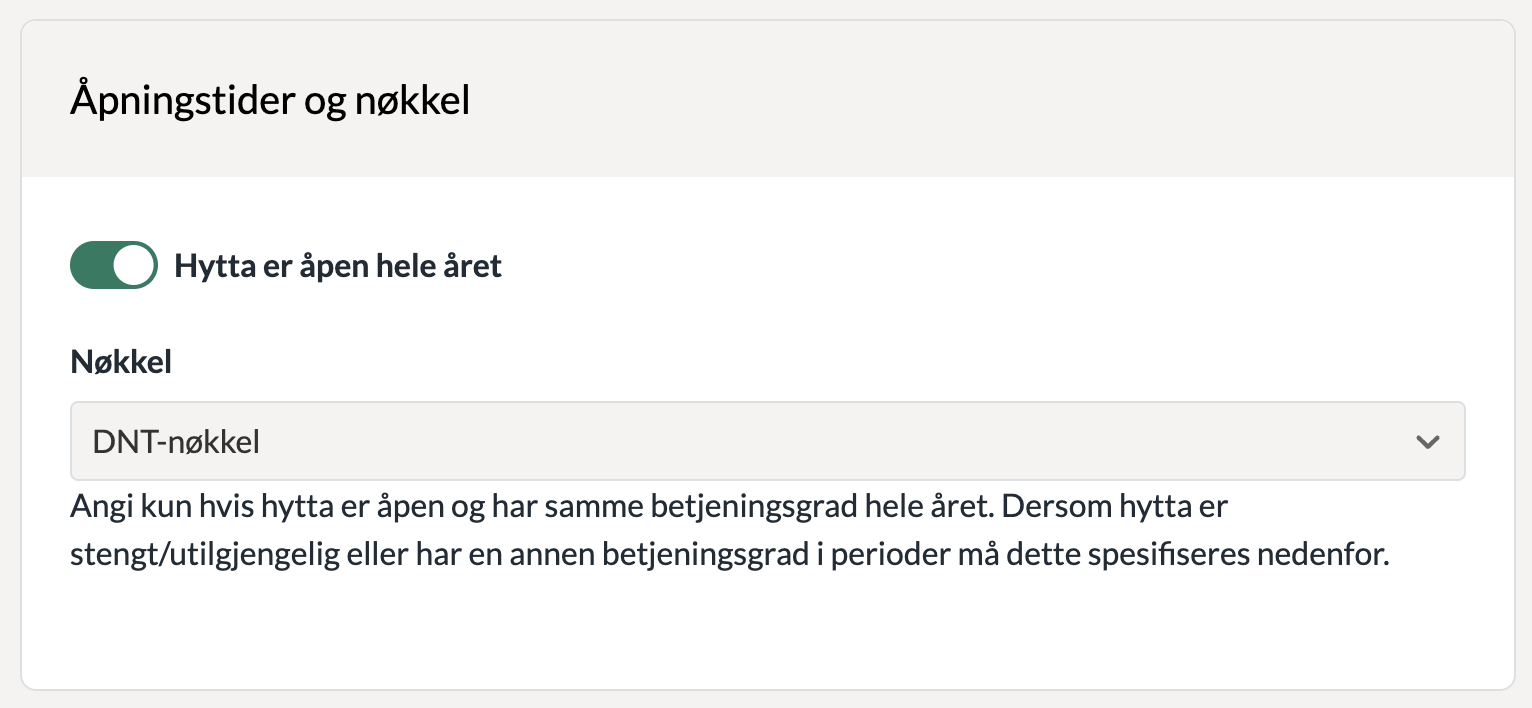Click the 'Hytta er åpen hele året' label

coord(338,266)
